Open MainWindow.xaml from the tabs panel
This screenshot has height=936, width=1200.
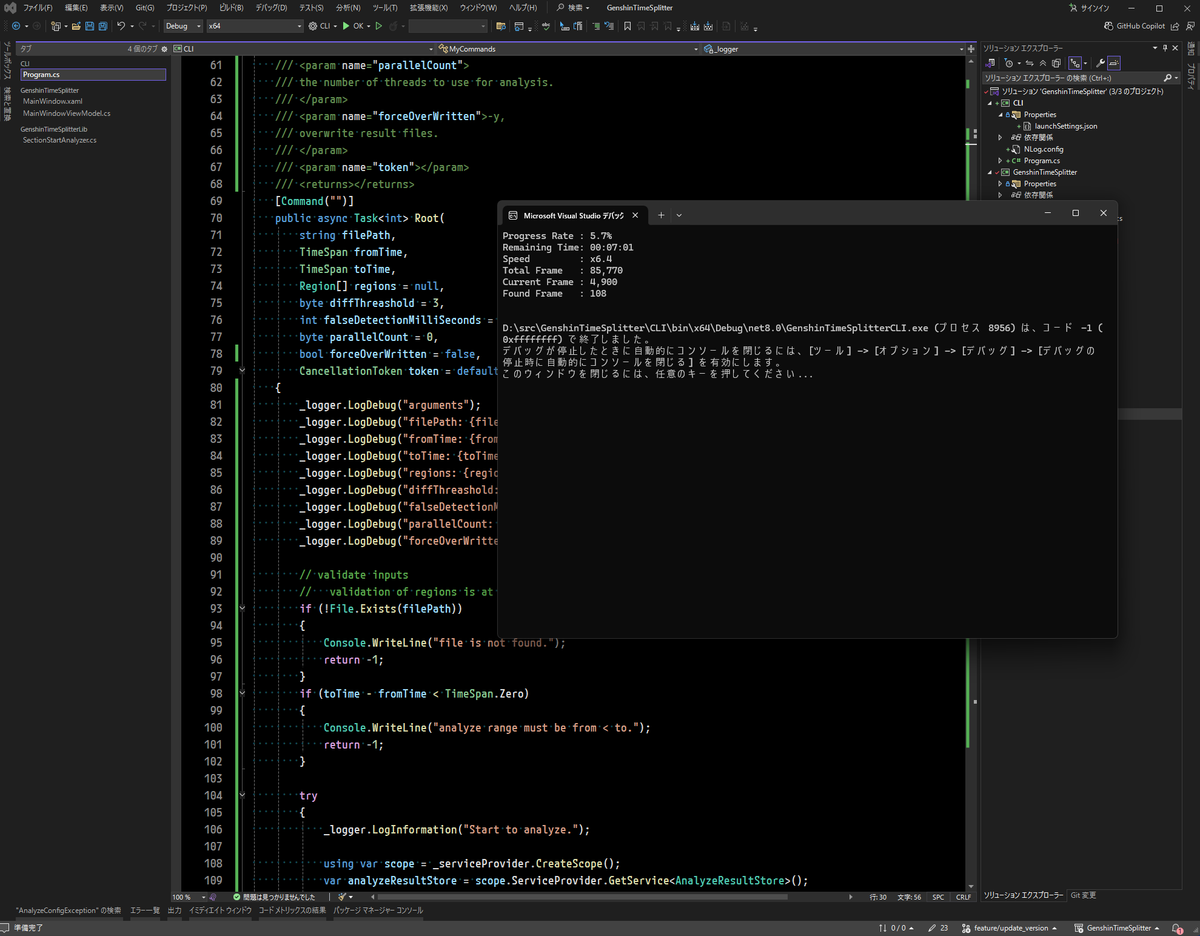pyautogui.click(x=53, y=101)
